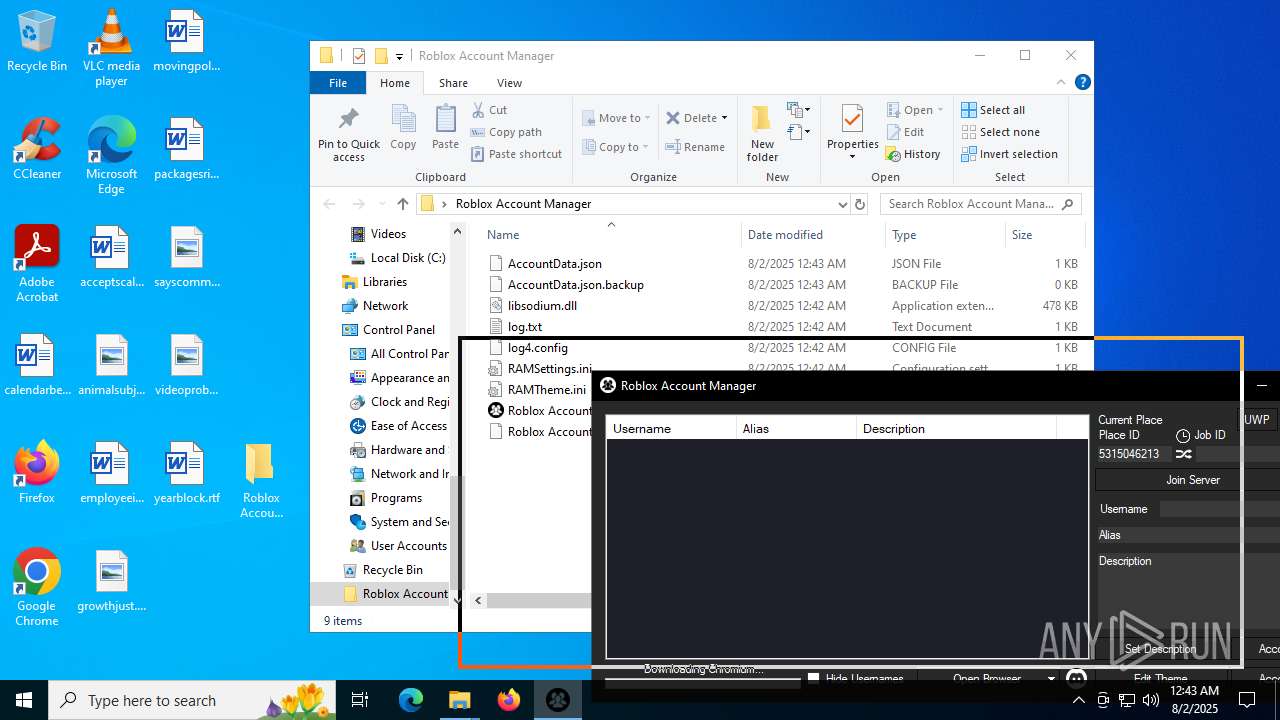The width and height of the screenshot is (1280, 720).
Task: Go up one folder level arrow
Action: pyautogui.click(x=403, y=204)
